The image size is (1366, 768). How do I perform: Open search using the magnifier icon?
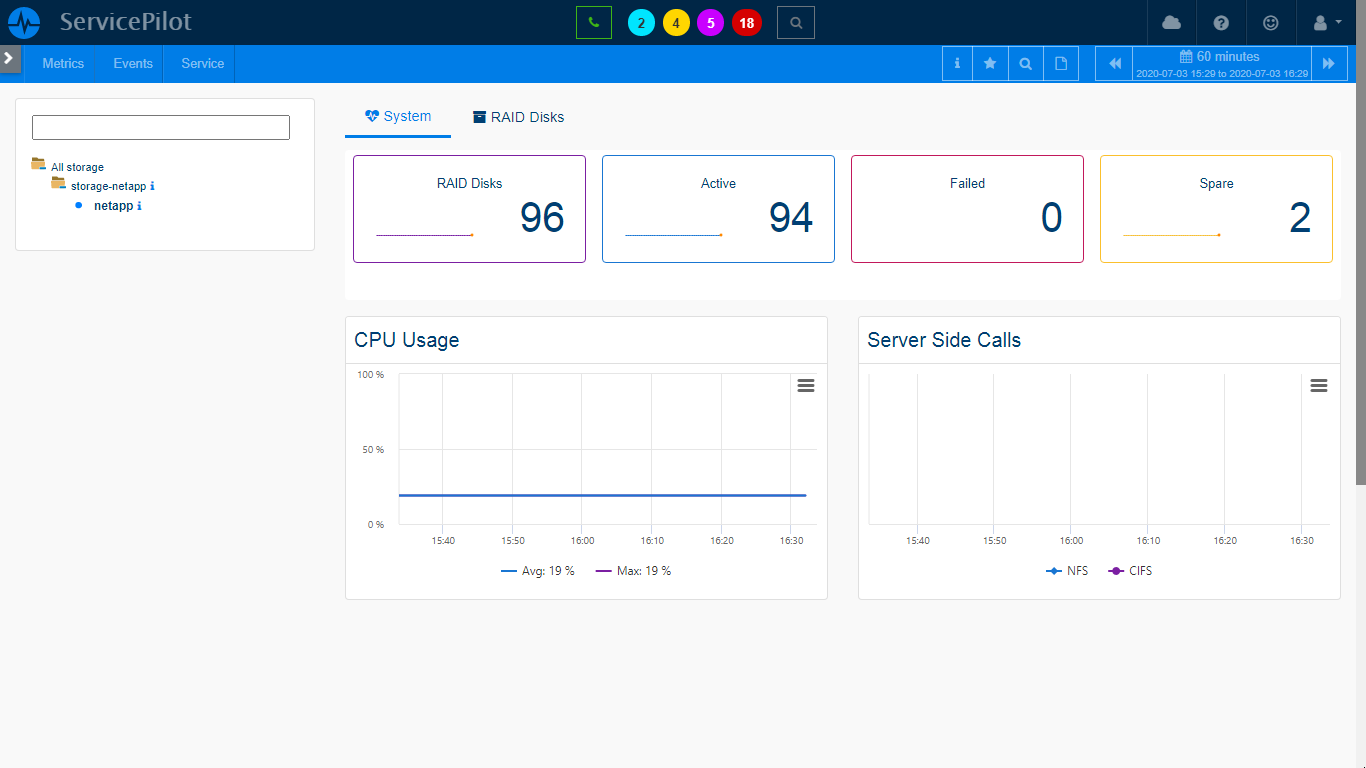pyautogui.click(x=795, y=22)
